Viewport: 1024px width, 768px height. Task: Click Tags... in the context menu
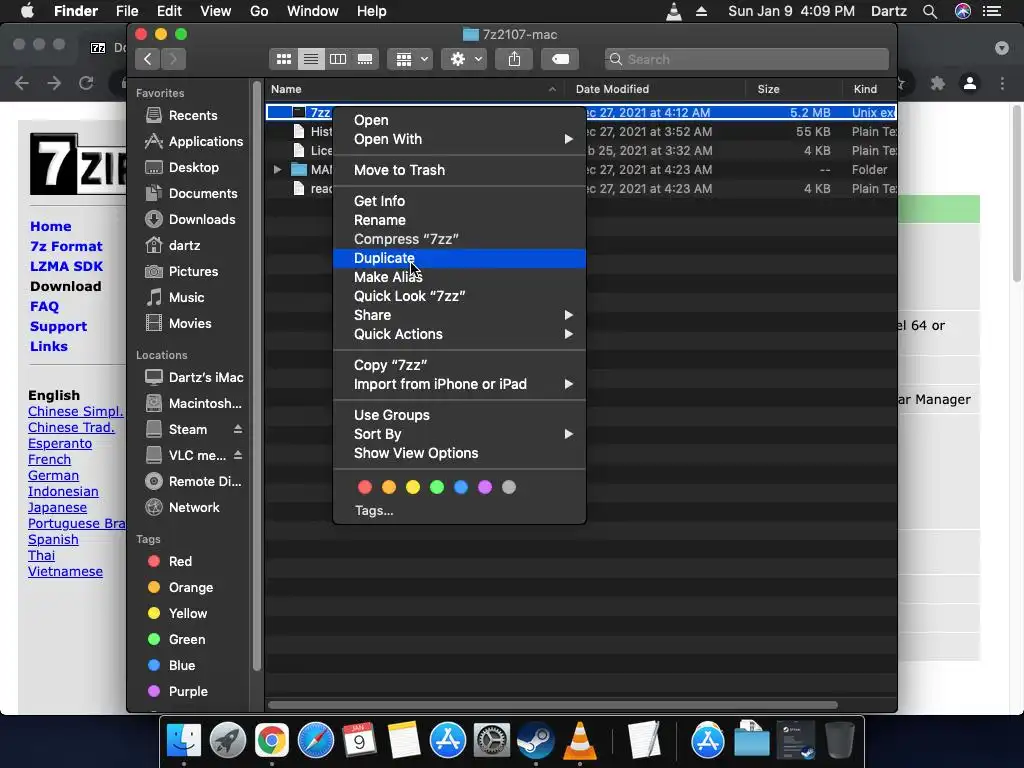coord(374,511)
